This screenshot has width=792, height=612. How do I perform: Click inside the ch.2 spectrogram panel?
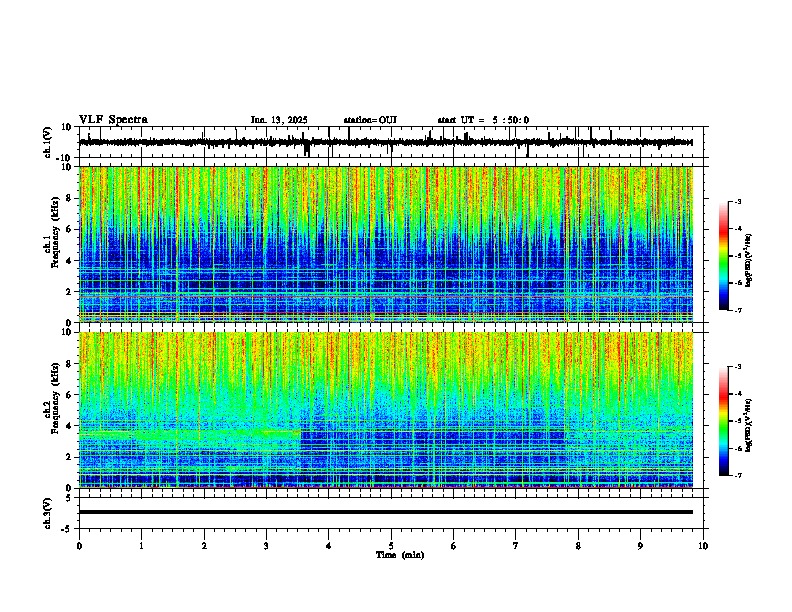pos(386,410)
